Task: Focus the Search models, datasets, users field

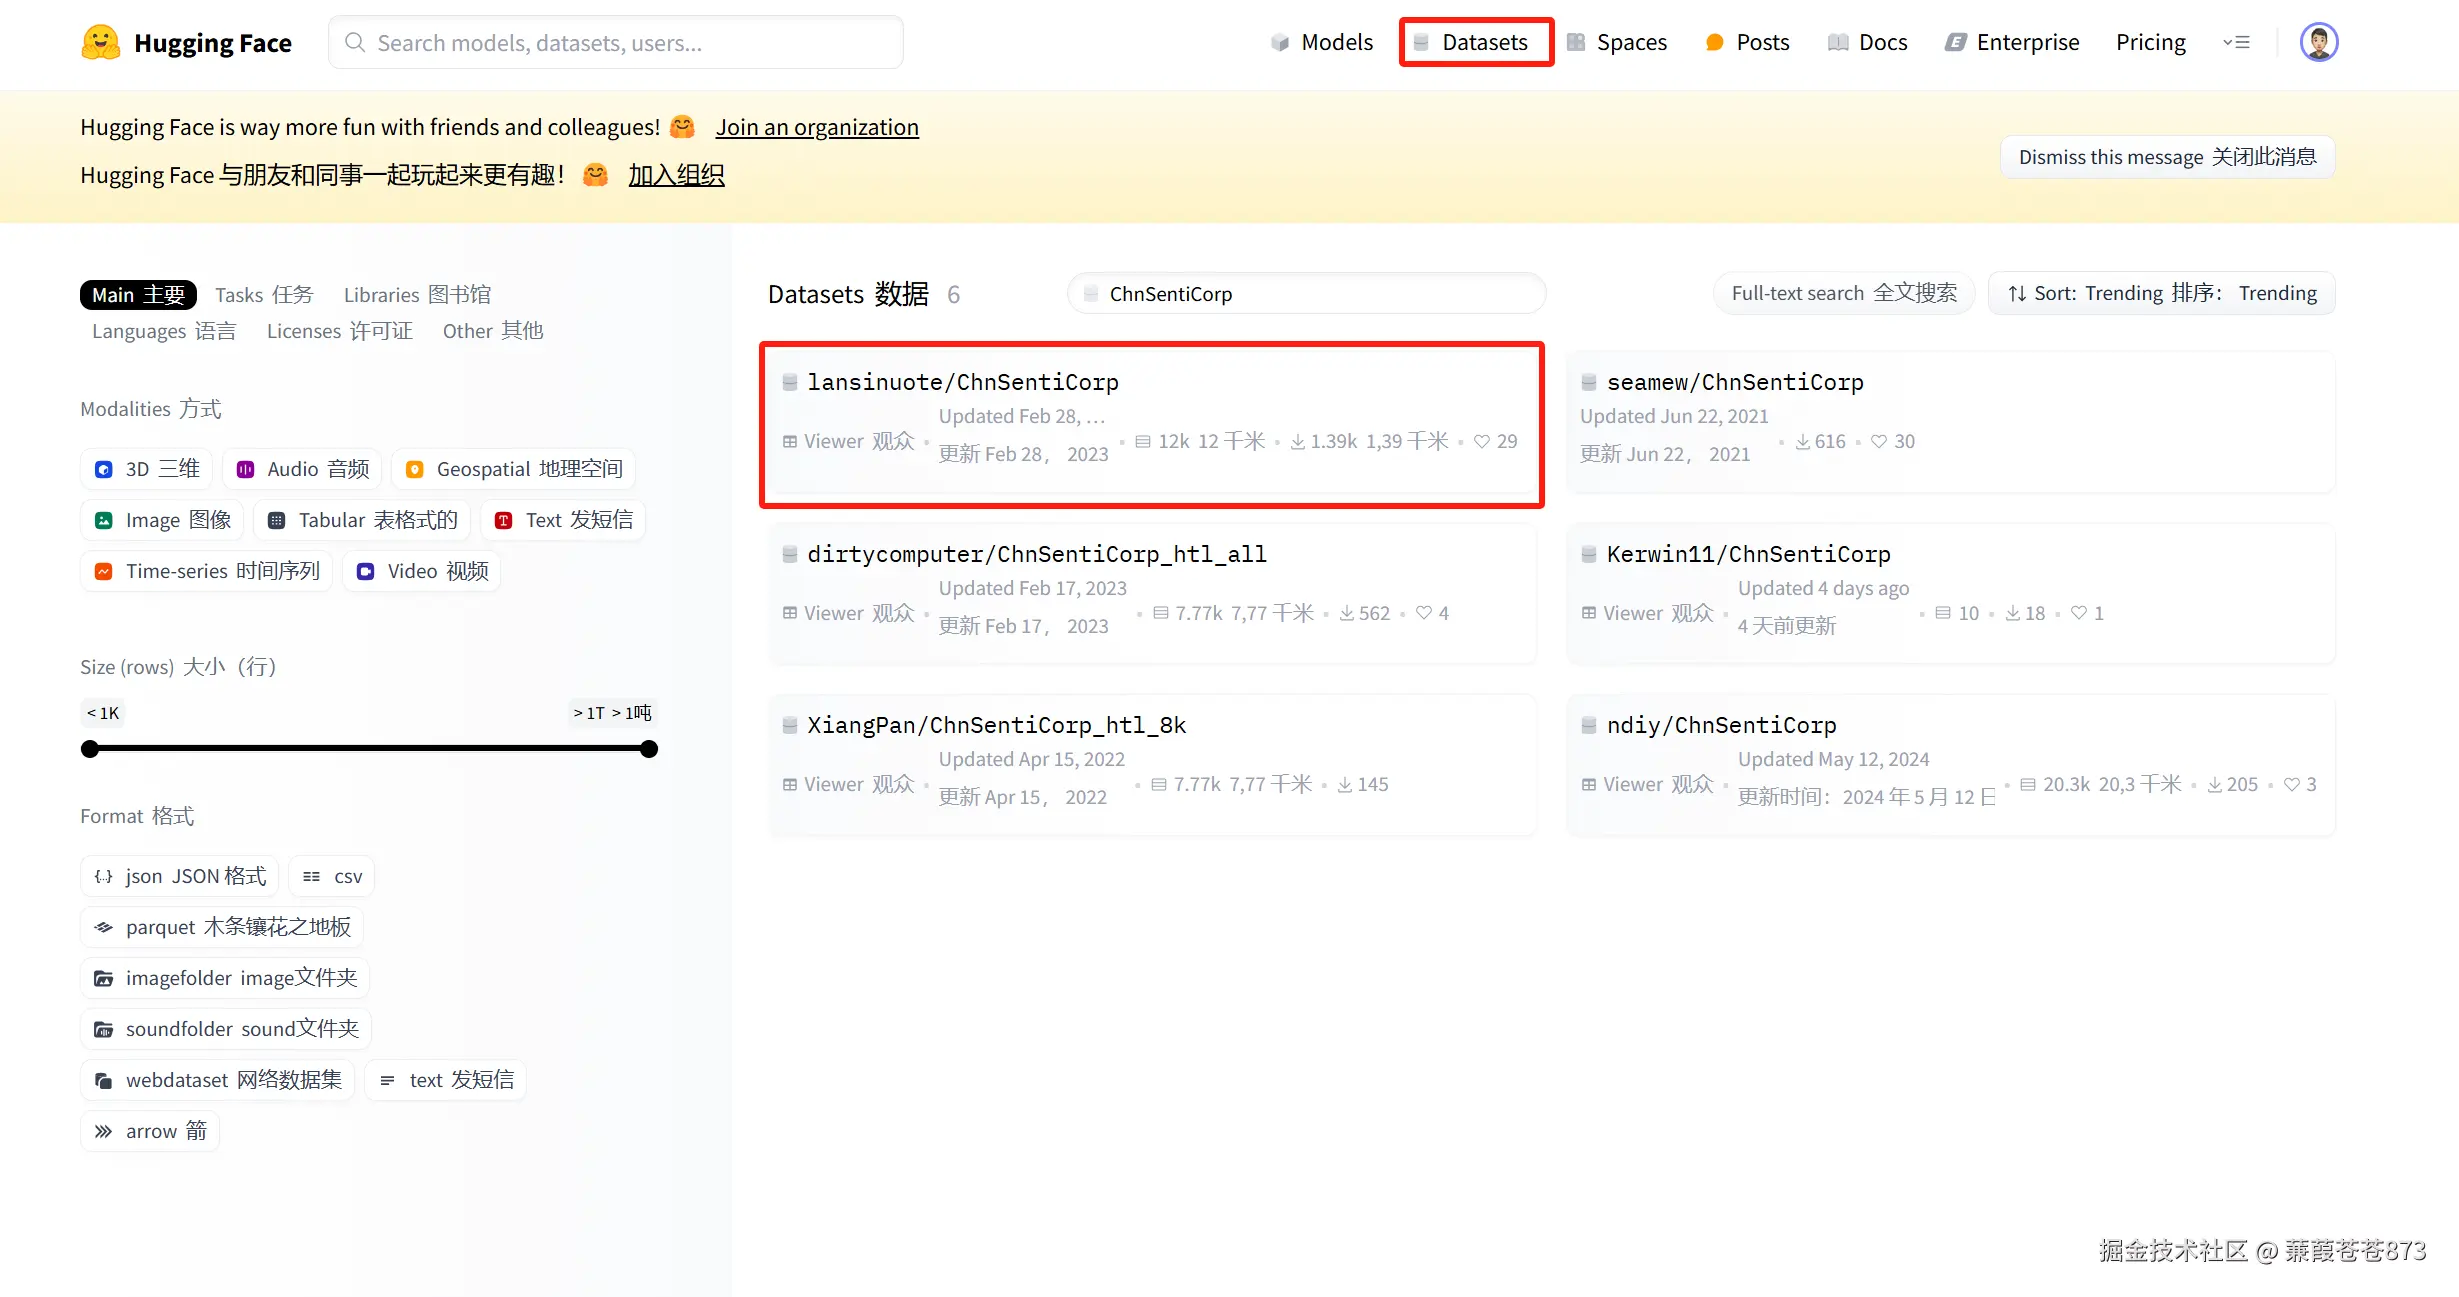Action: (616, 43)
